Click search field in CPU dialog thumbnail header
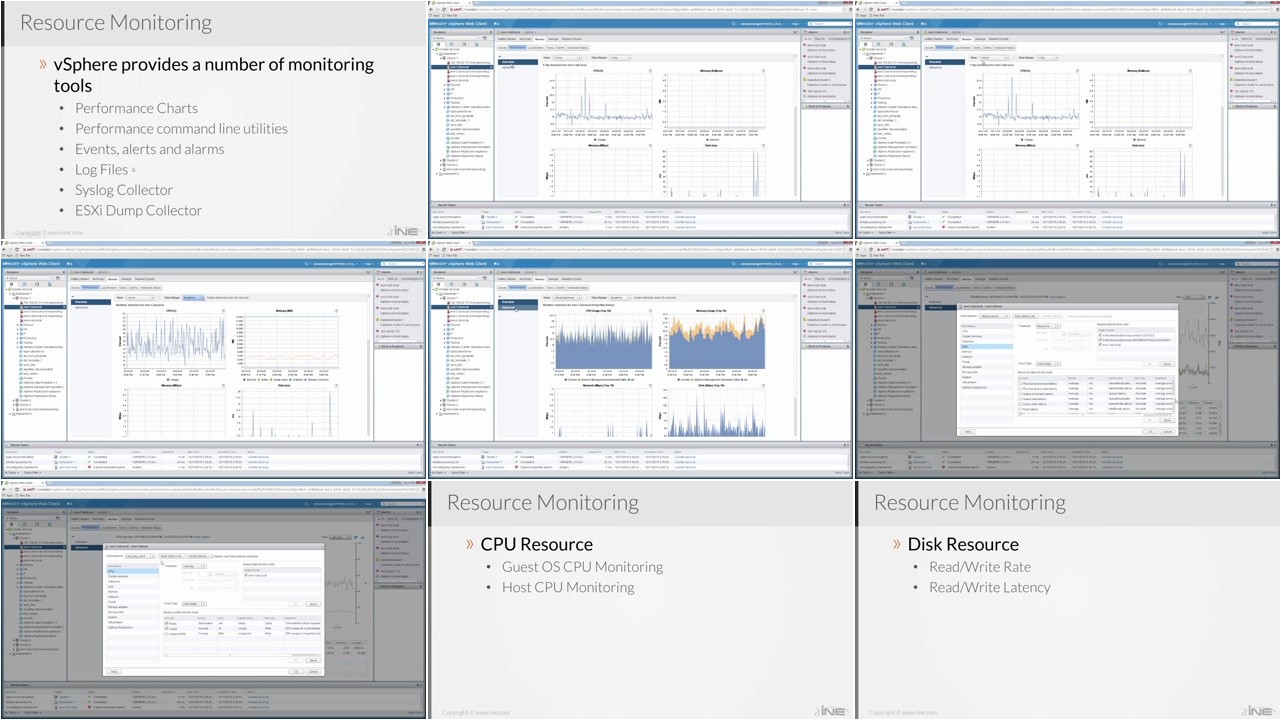1281x720 pixels. tap(402, 504)
